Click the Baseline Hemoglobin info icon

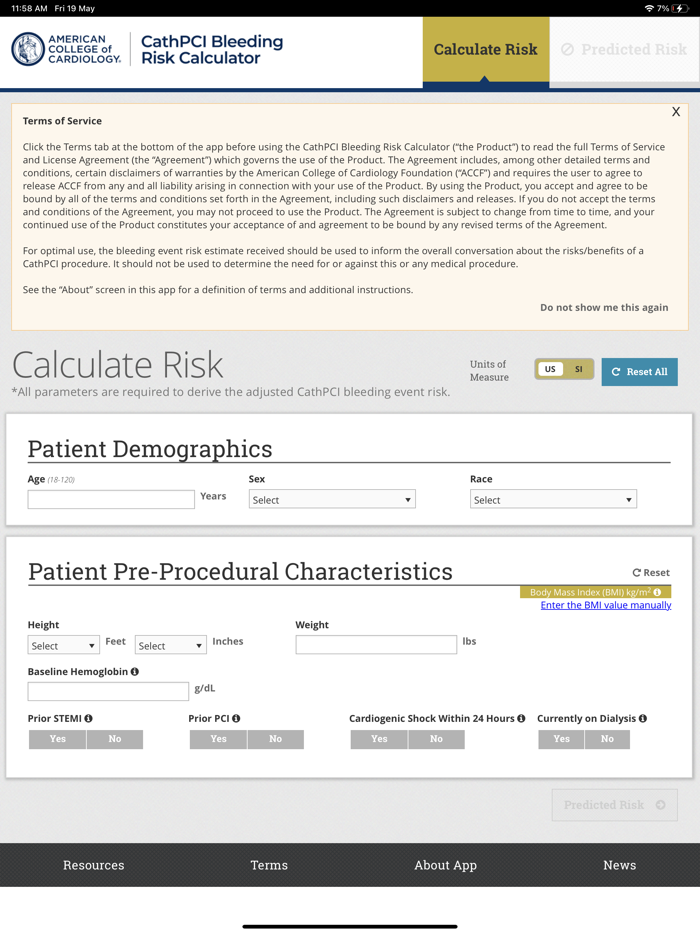pyautogui.click(x=134, y=671)
